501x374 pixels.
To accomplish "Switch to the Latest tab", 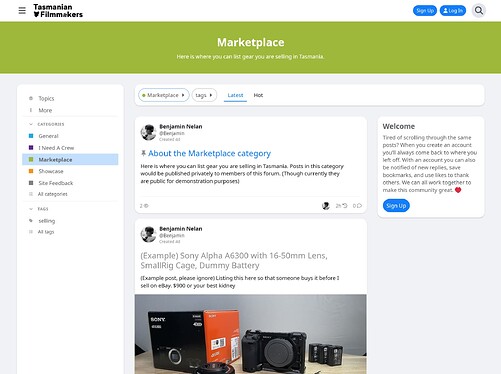I will [235, 95].
